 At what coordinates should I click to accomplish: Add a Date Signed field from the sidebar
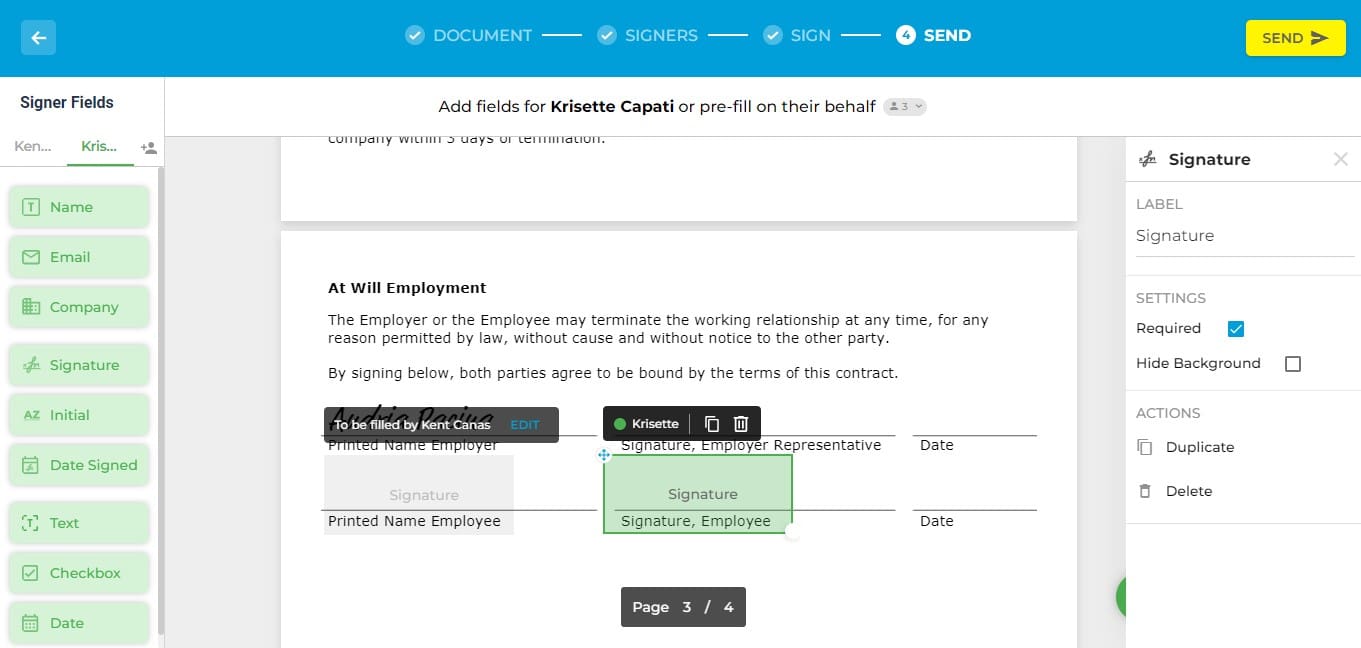pyautogui.click(x=79, y=465)
